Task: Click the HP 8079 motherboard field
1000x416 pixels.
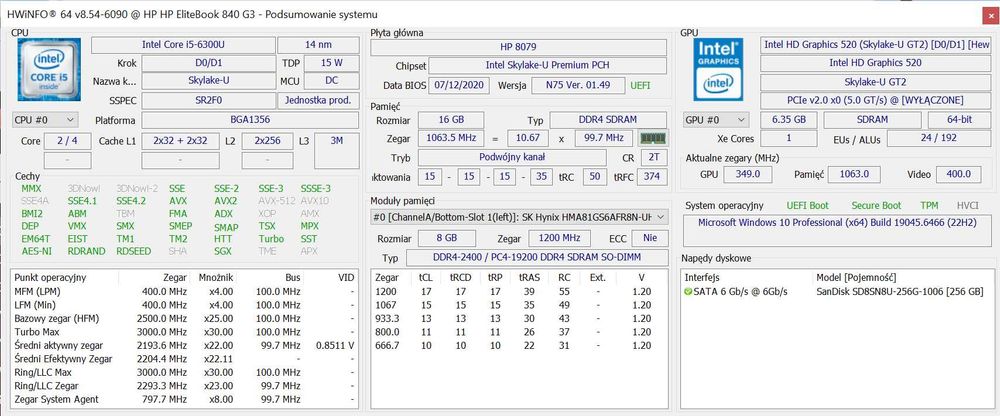Action: coord(518,47)
